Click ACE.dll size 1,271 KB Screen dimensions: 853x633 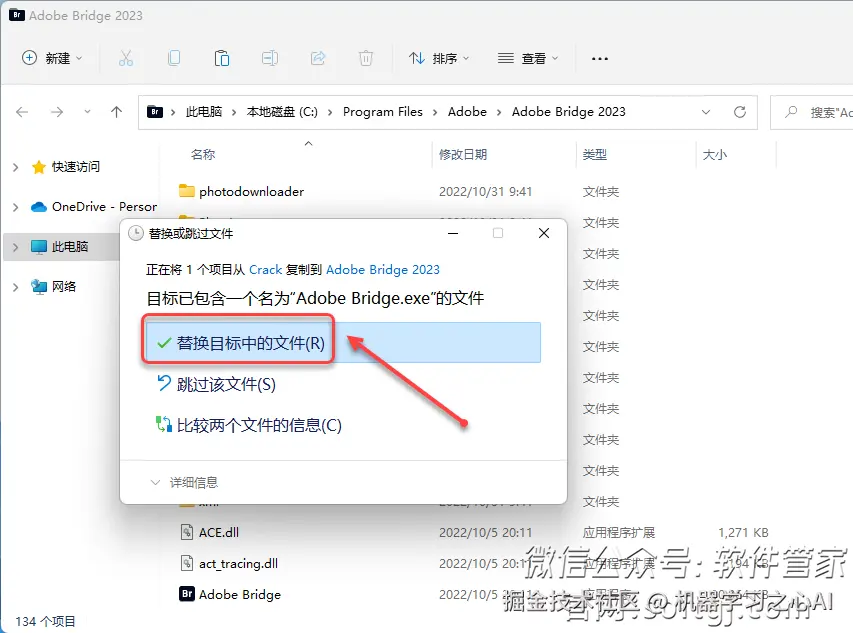[x=743, y=532]
